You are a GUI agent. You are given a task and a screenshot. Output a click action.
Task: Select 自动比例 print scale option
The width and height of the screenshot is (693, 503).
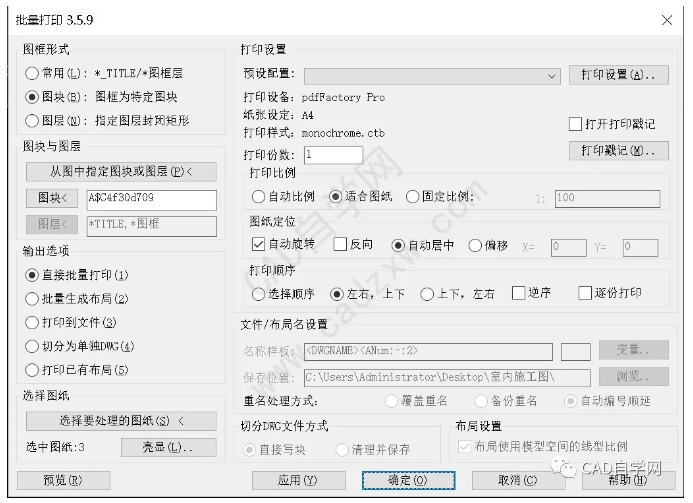click(x=258, y=197)
